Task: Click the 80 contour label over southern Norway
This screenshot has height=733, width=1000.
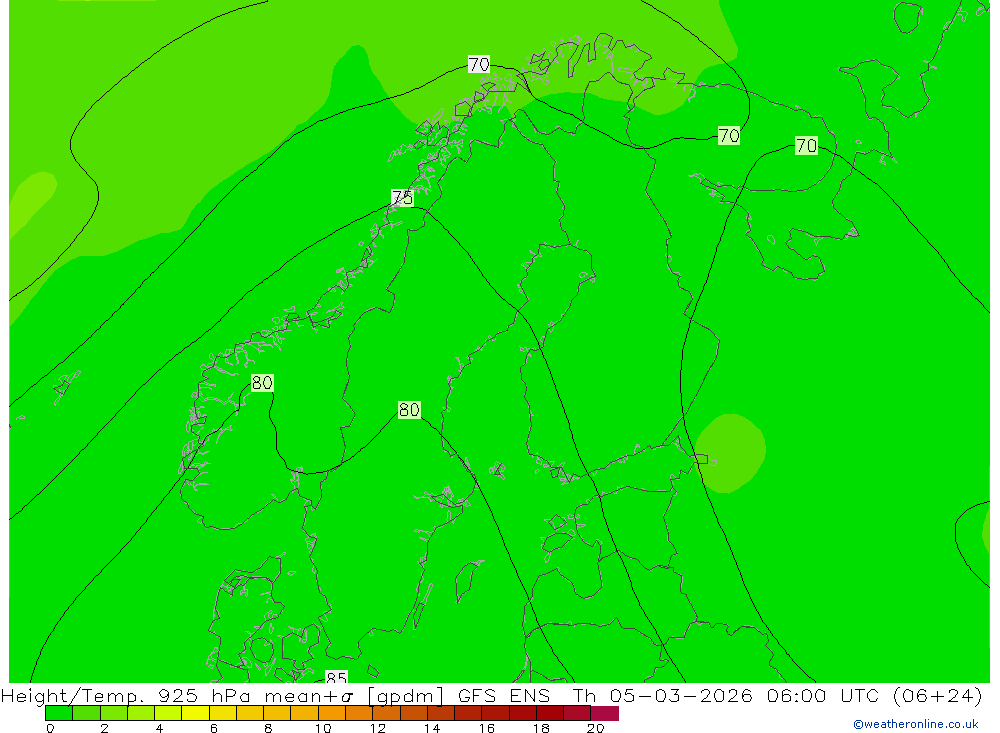Action: [262, 383]
